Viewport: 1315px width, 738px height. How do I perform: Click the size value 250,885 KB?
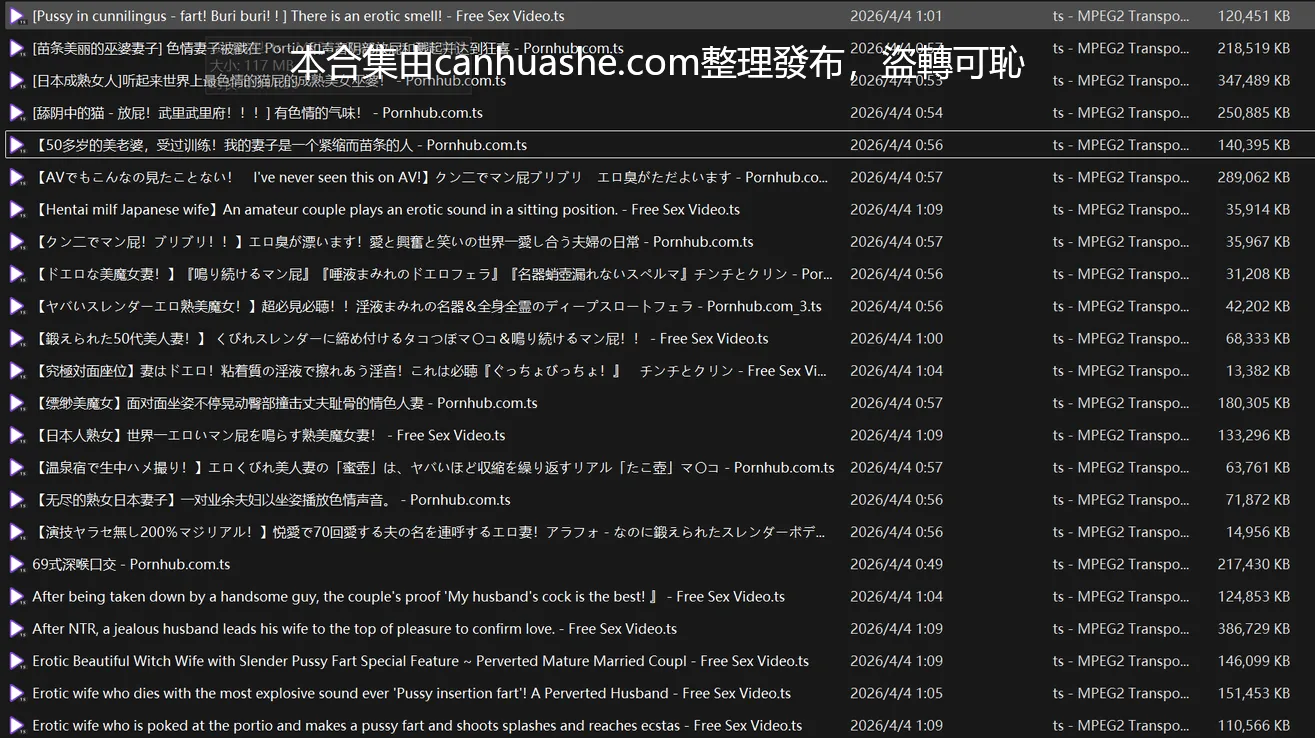coord(1254,113)
